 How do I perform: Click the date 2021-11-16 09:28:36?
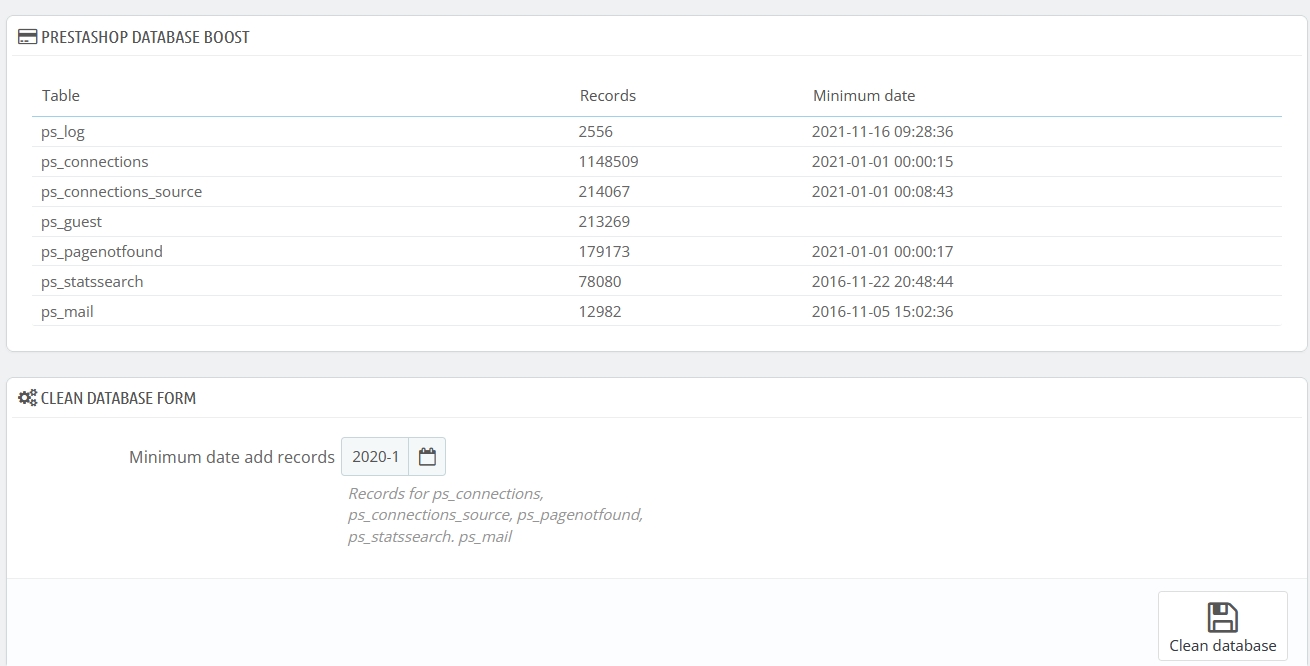[883, 132]
